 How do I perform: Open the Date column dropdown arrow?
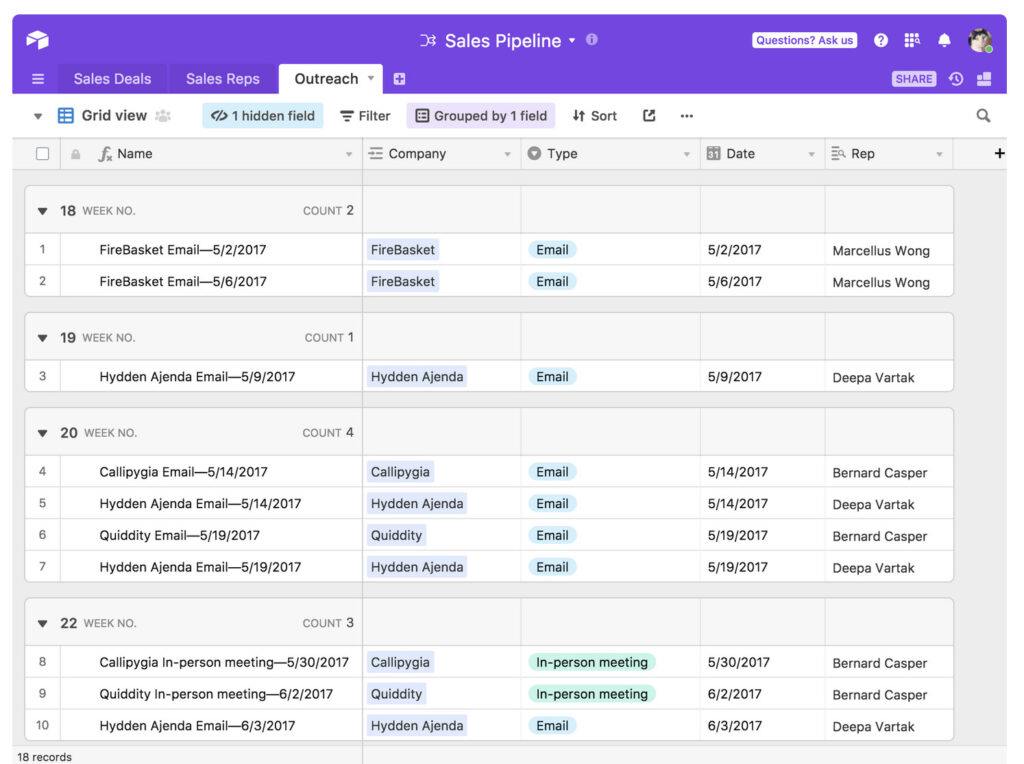[811, 155]
